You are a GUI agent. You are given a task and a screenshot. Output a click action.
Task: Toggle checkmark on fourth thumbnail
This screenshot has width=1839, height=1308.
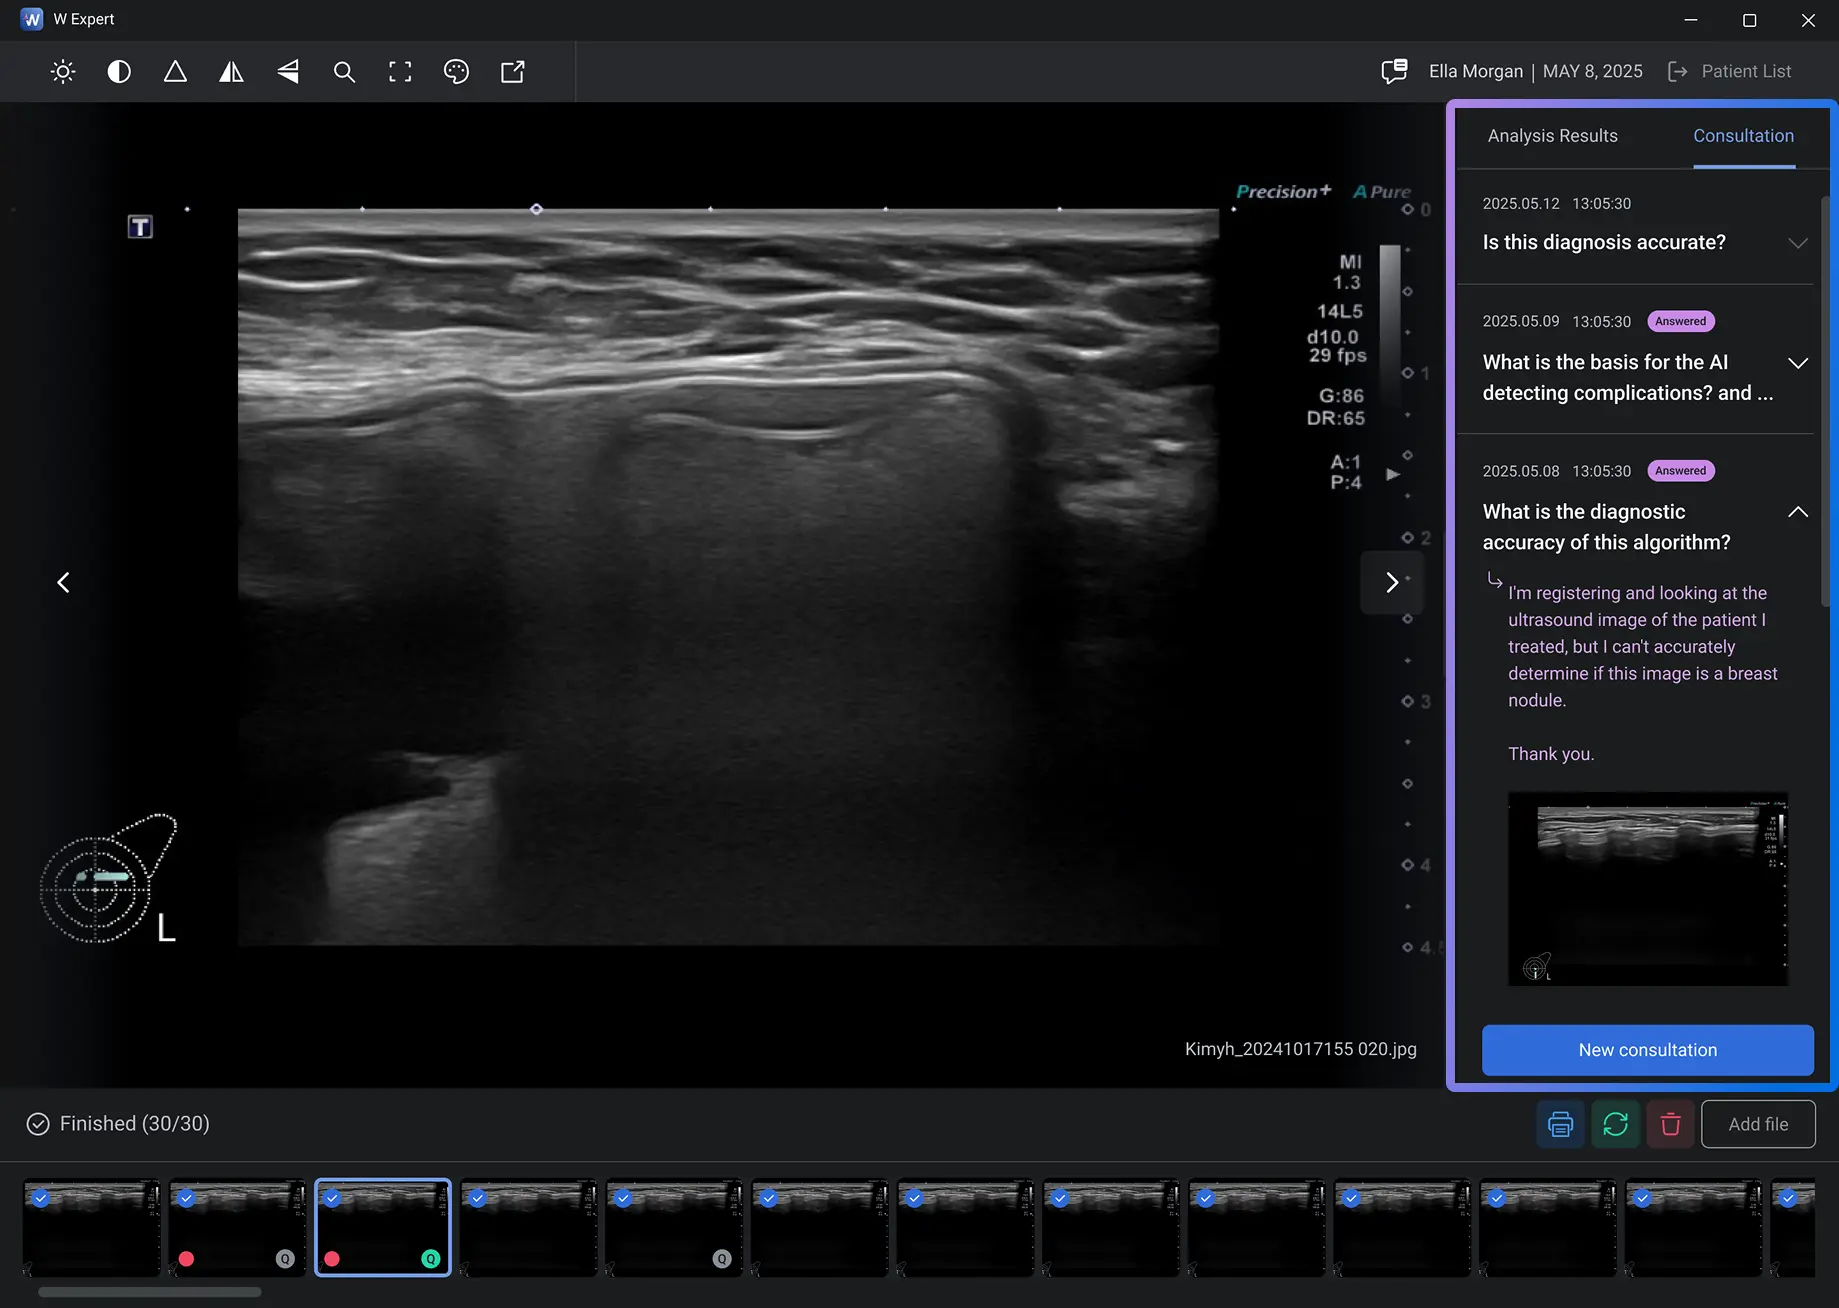point(478,1198)
